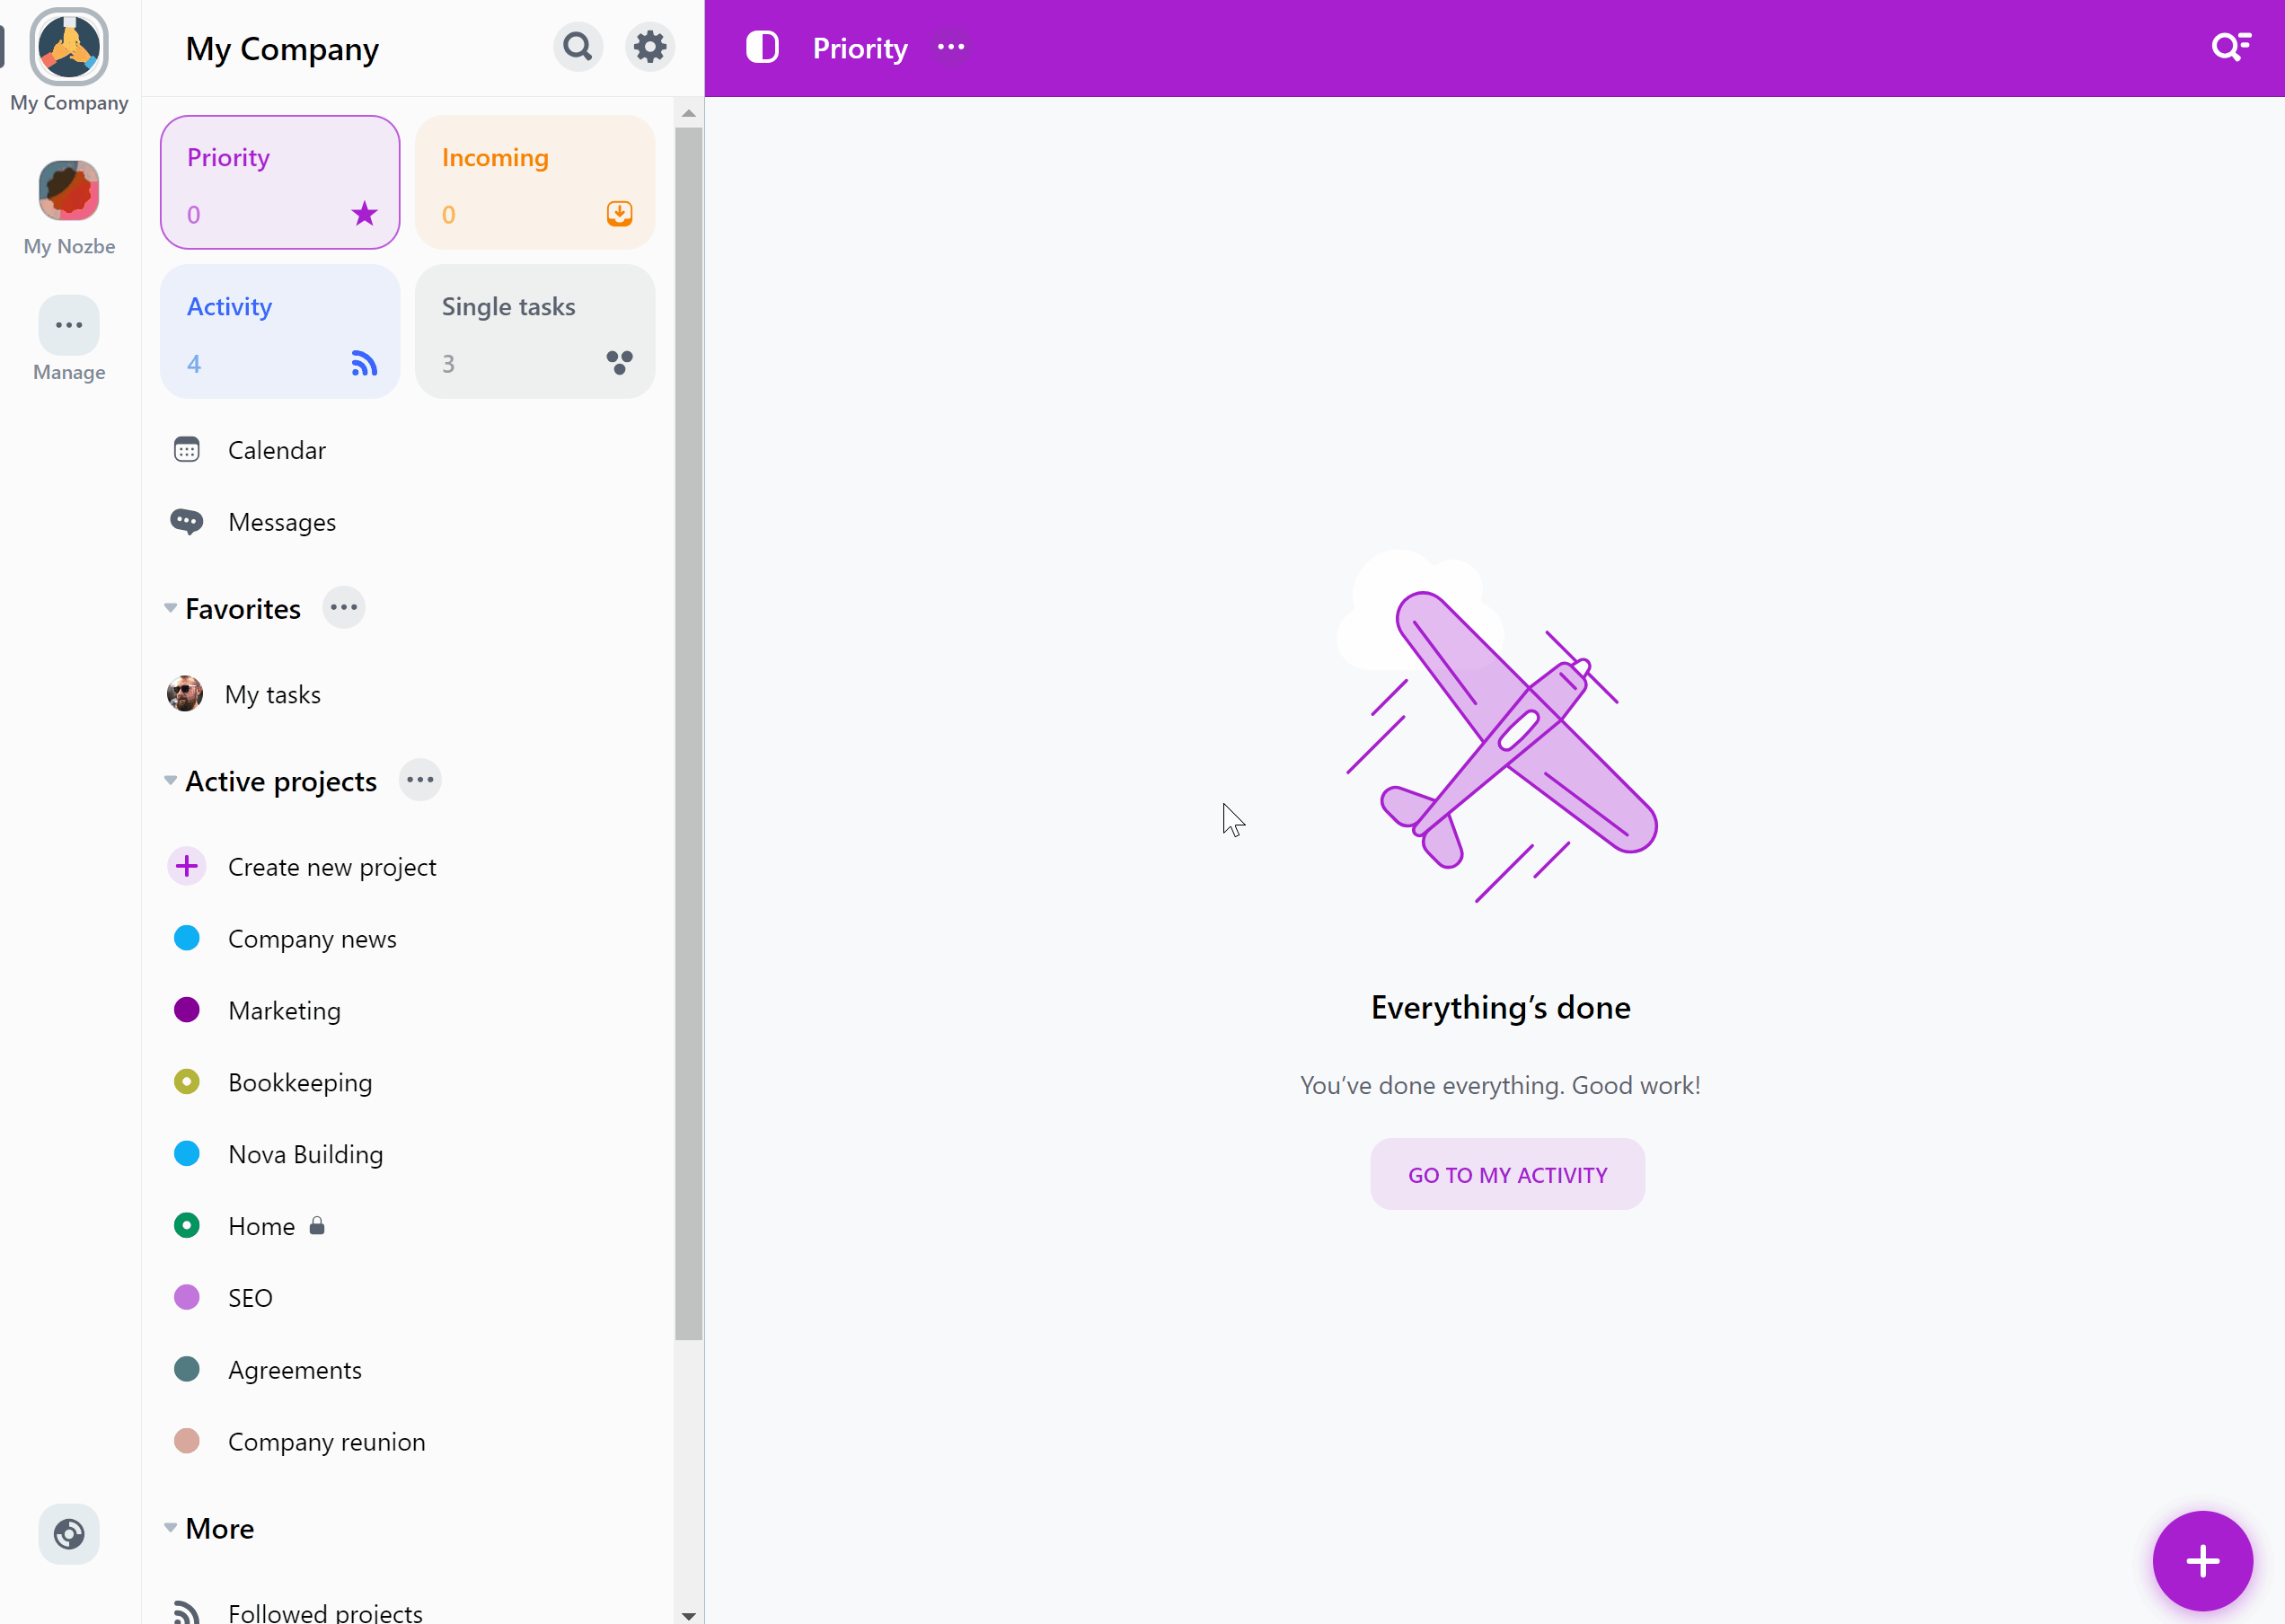Collapse the Active projects section
This screenshot has height=1624, width=2285.
click(169, 781)
